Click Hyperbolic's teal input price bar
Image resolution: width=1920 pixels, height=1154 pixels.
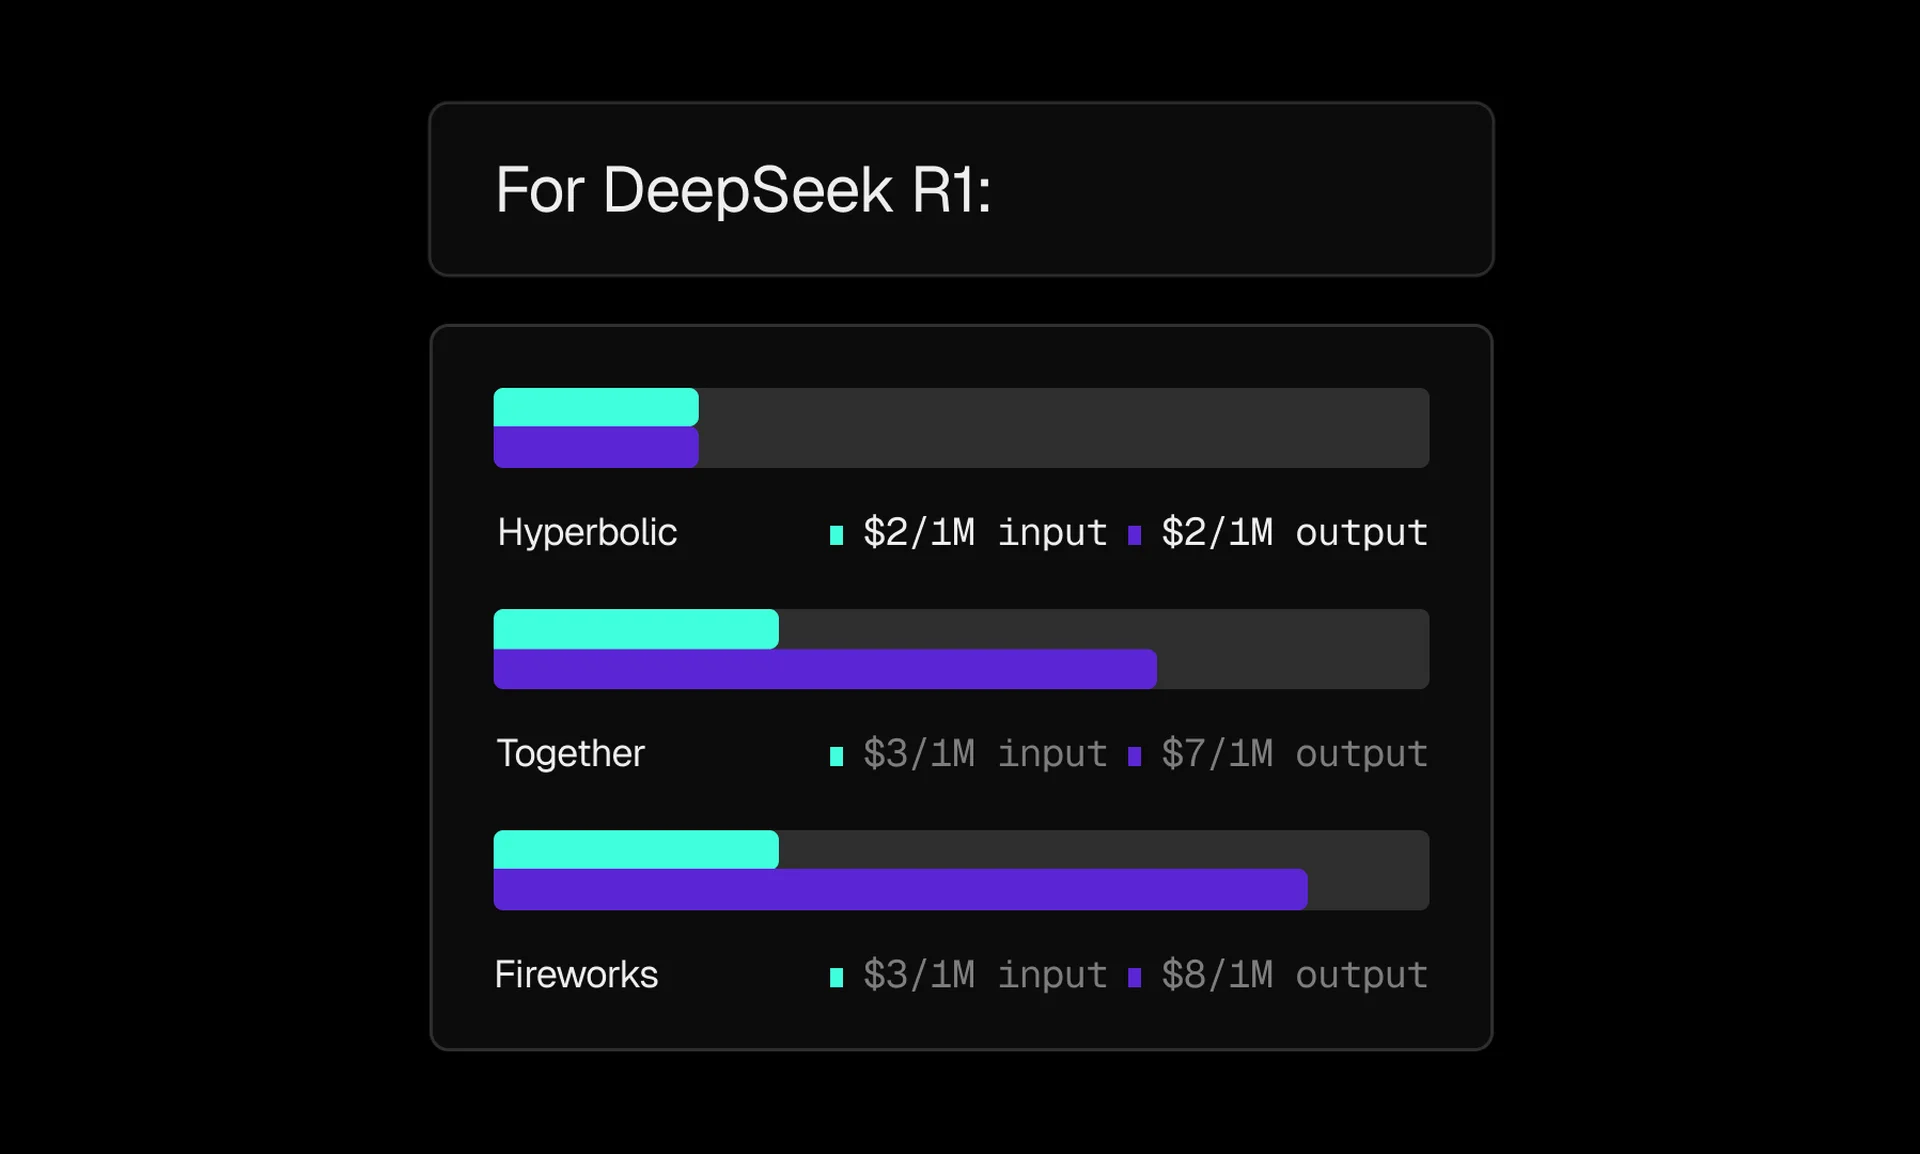pos(596,407)
